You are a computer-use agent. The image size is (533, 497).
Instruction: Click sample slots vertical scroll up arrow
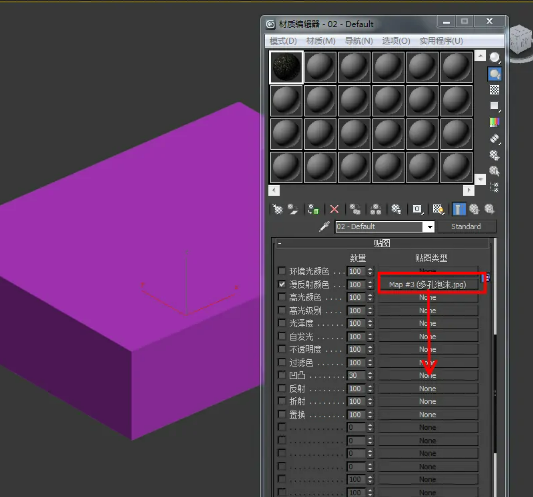[480, 55]
